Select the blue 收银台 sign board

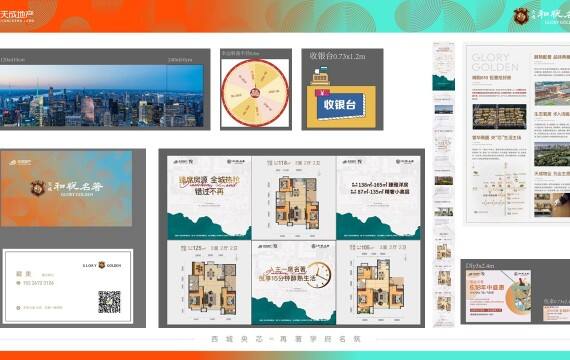pyautogui.click(x=341, y=106)
